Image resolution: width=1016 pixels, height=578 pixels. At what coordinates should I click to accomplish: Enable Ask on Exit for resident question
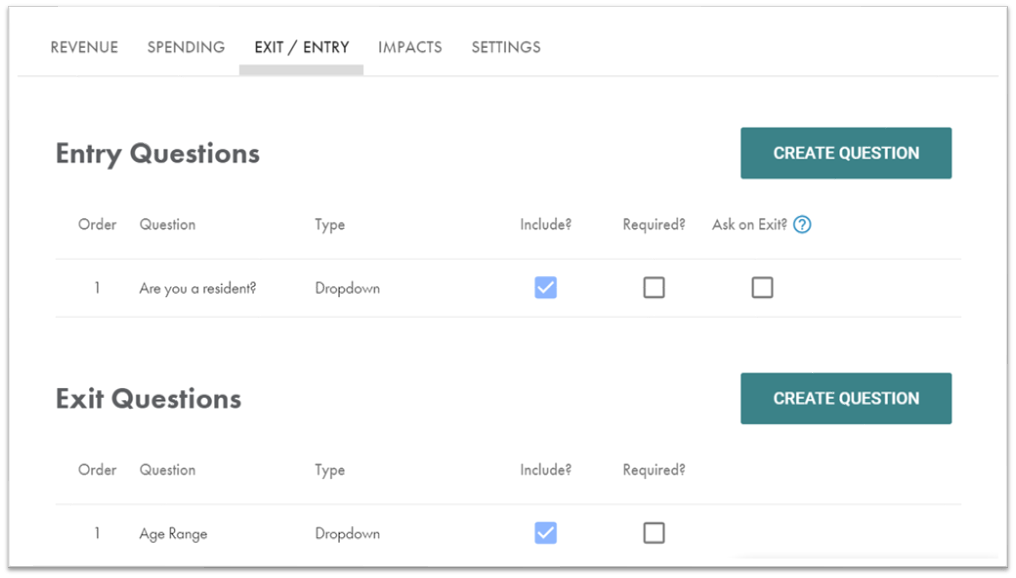(762, 288)
